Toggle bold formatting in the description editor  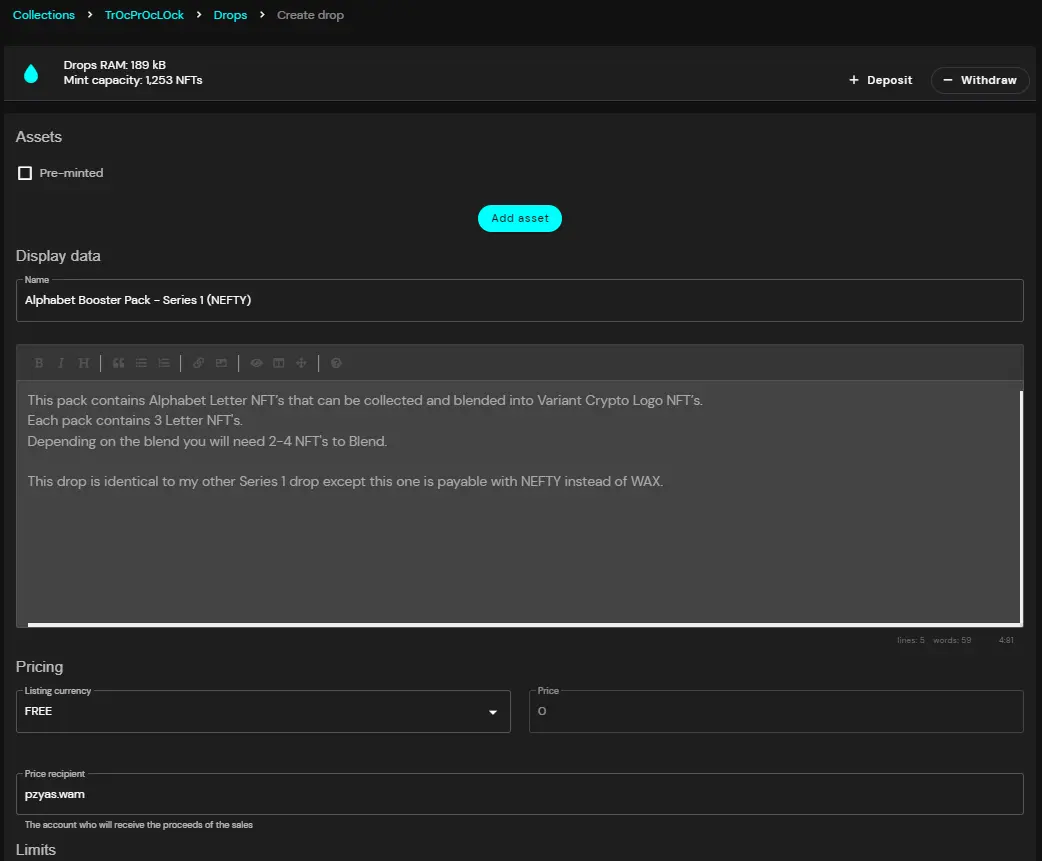(39, 363)
